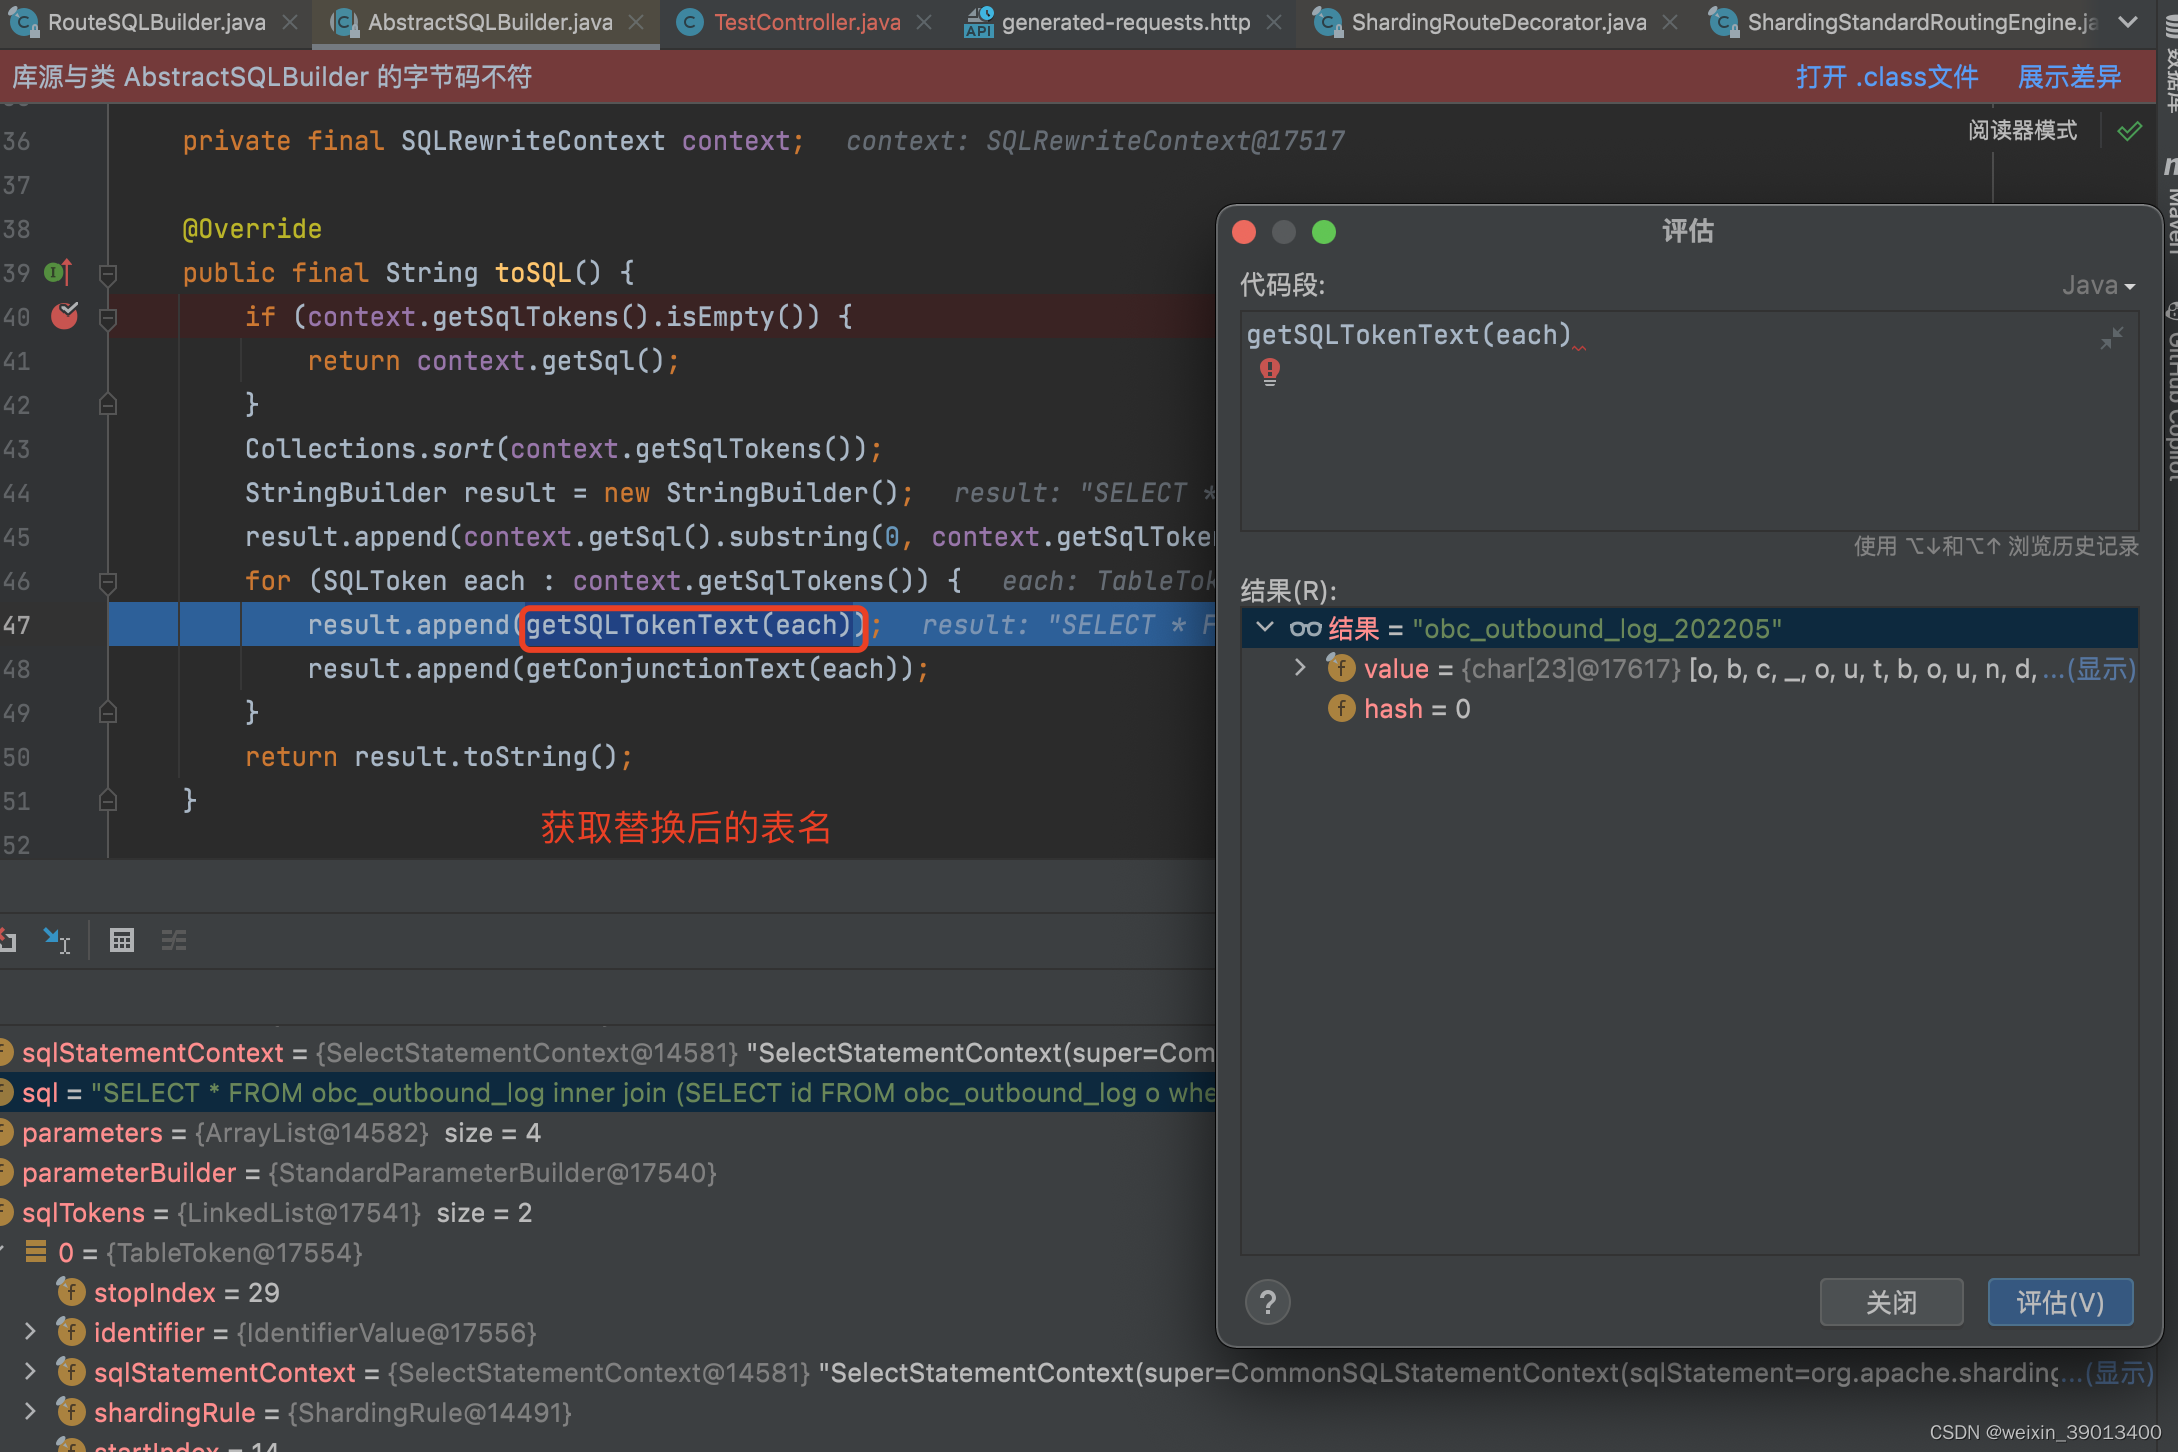
Task: Click the field icon of the value row
Action: click(x=1341, y=668)
